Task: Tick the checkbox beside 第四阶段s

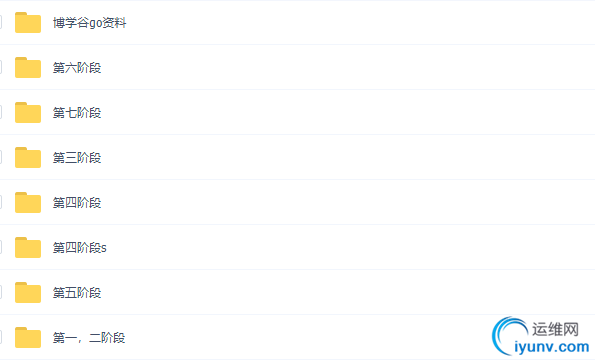Action: pyautogui.click(x=0, y=247)
